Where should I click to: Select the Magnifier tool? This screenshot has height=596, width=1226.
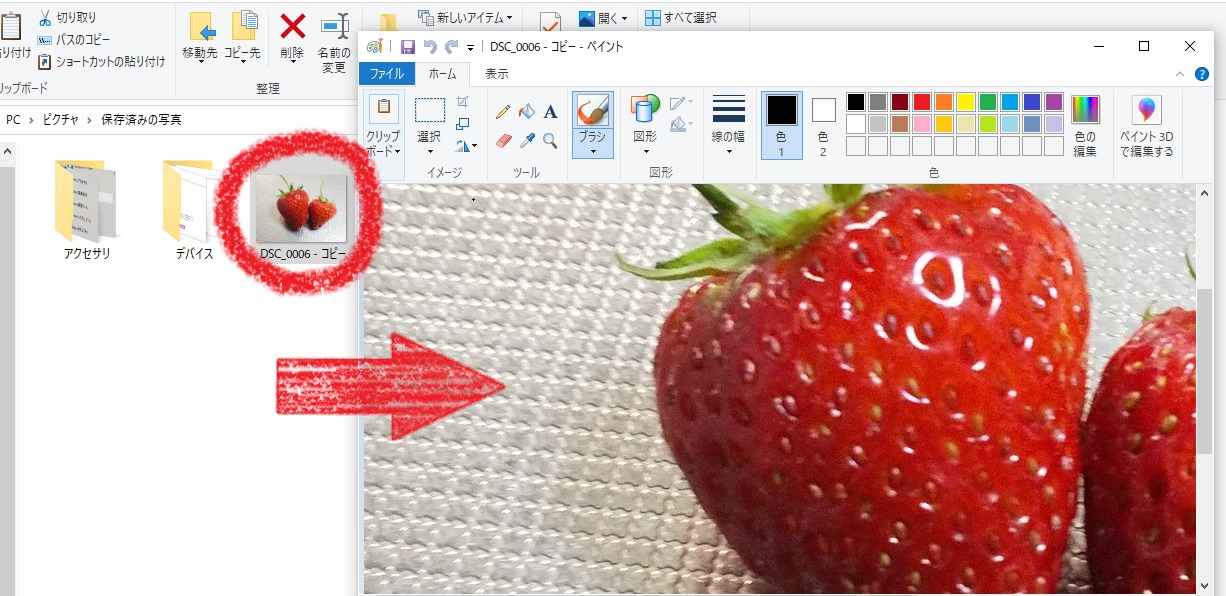550,140
